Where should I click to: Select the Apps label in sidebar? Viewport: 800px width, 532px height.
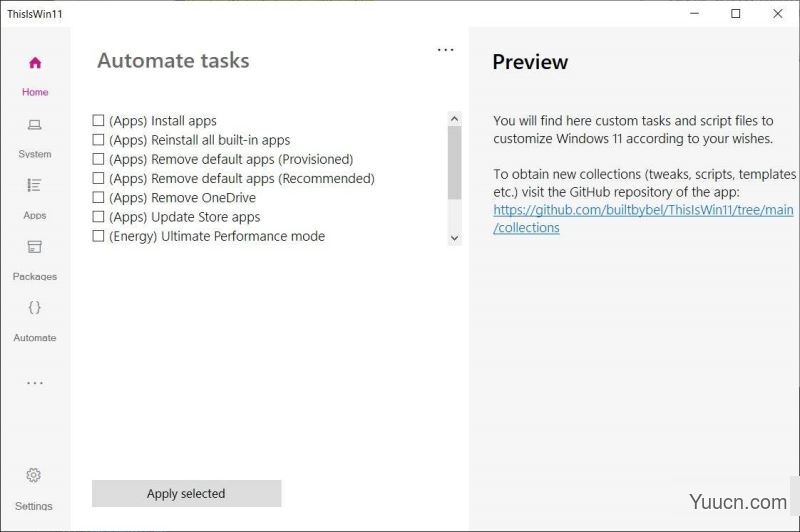point(35,215)
